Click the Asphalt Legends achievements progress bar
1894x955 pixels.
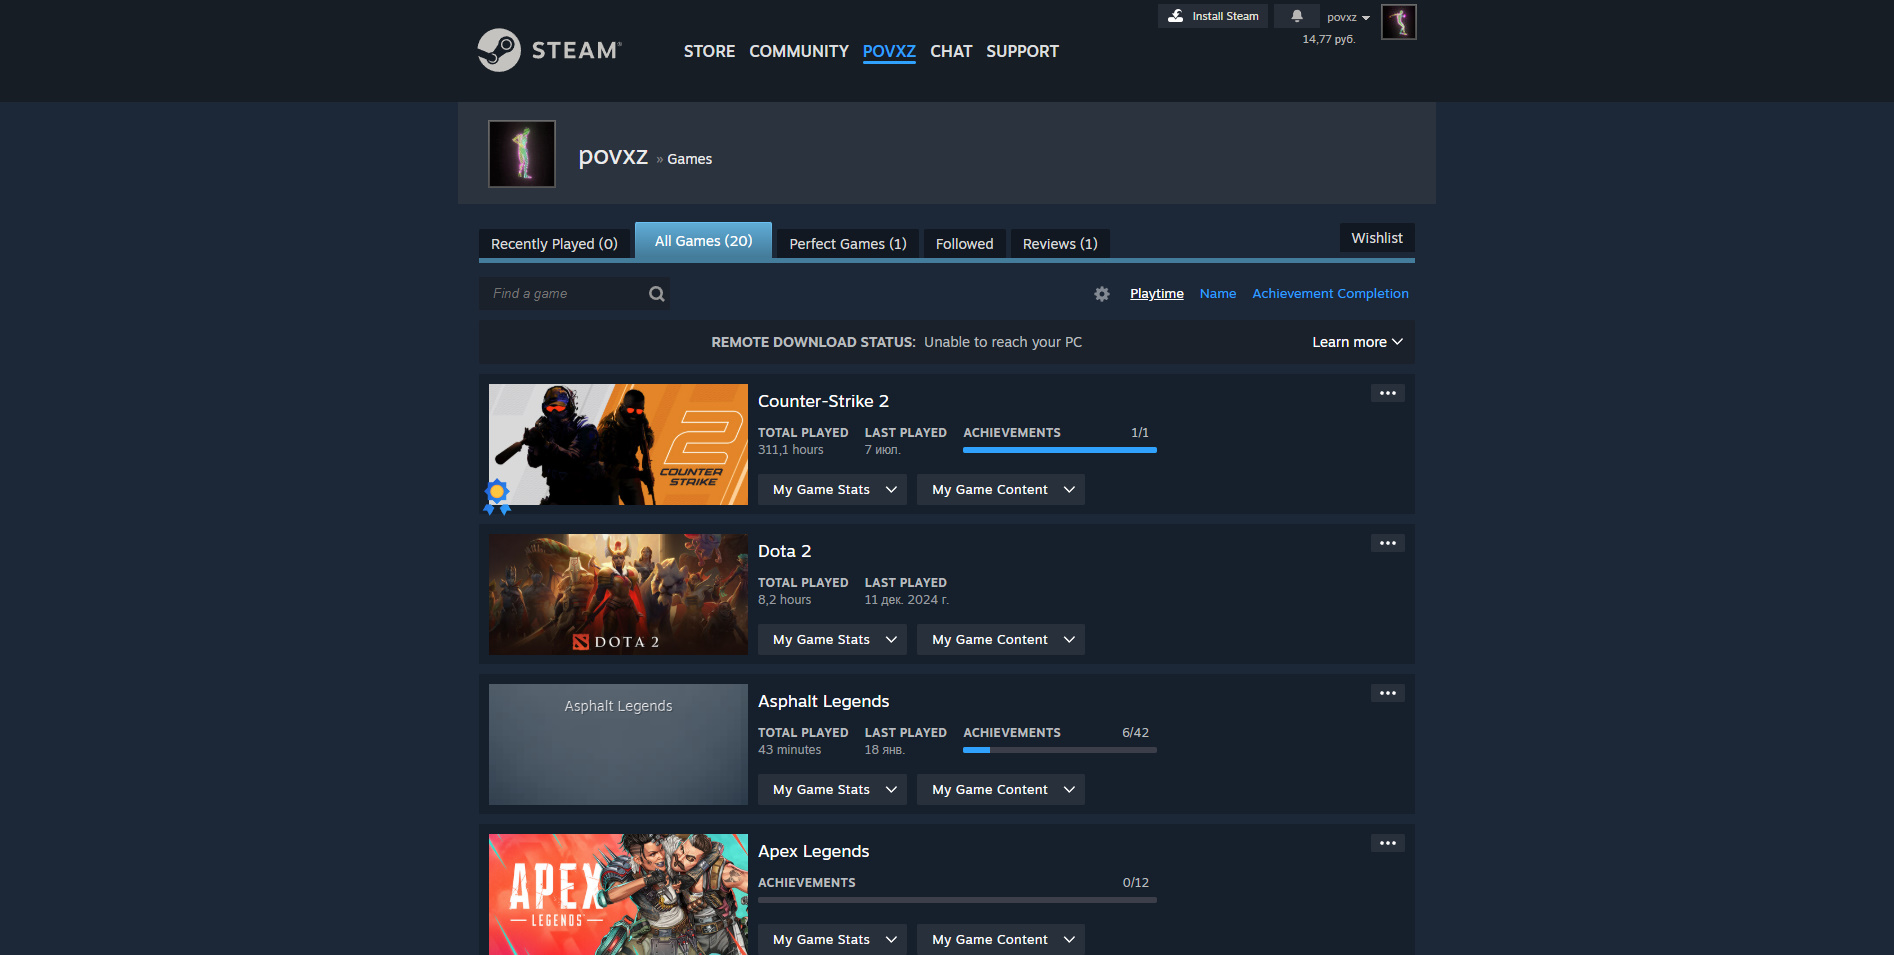(x=1060, y=750)
